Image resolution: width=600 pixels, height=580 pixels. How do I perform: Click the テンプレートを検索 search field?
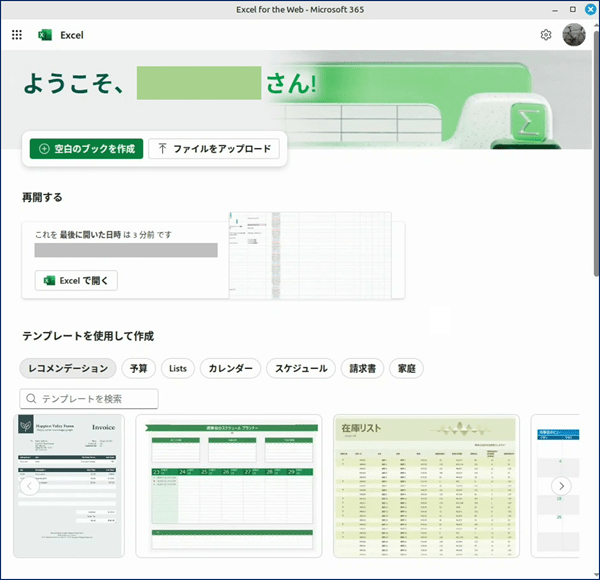(x=89, y=399)
